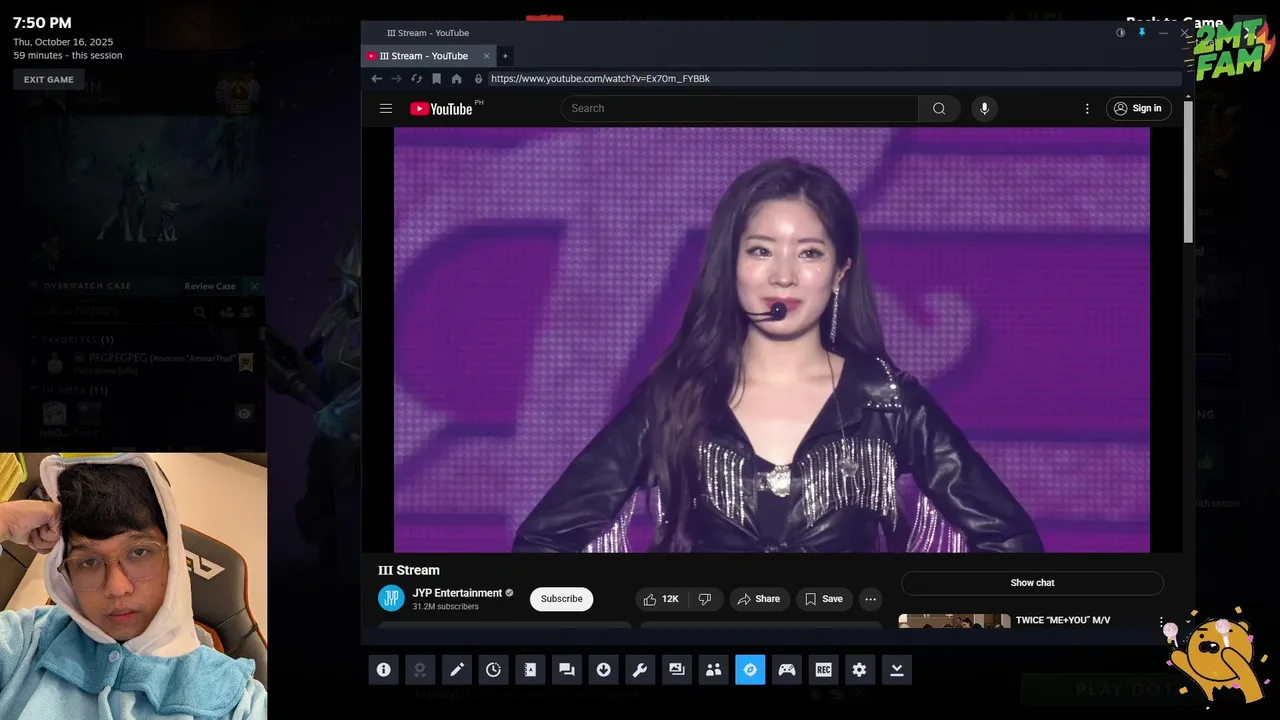
Task: Start voice search with microphone icon
Action: point(984,108)
